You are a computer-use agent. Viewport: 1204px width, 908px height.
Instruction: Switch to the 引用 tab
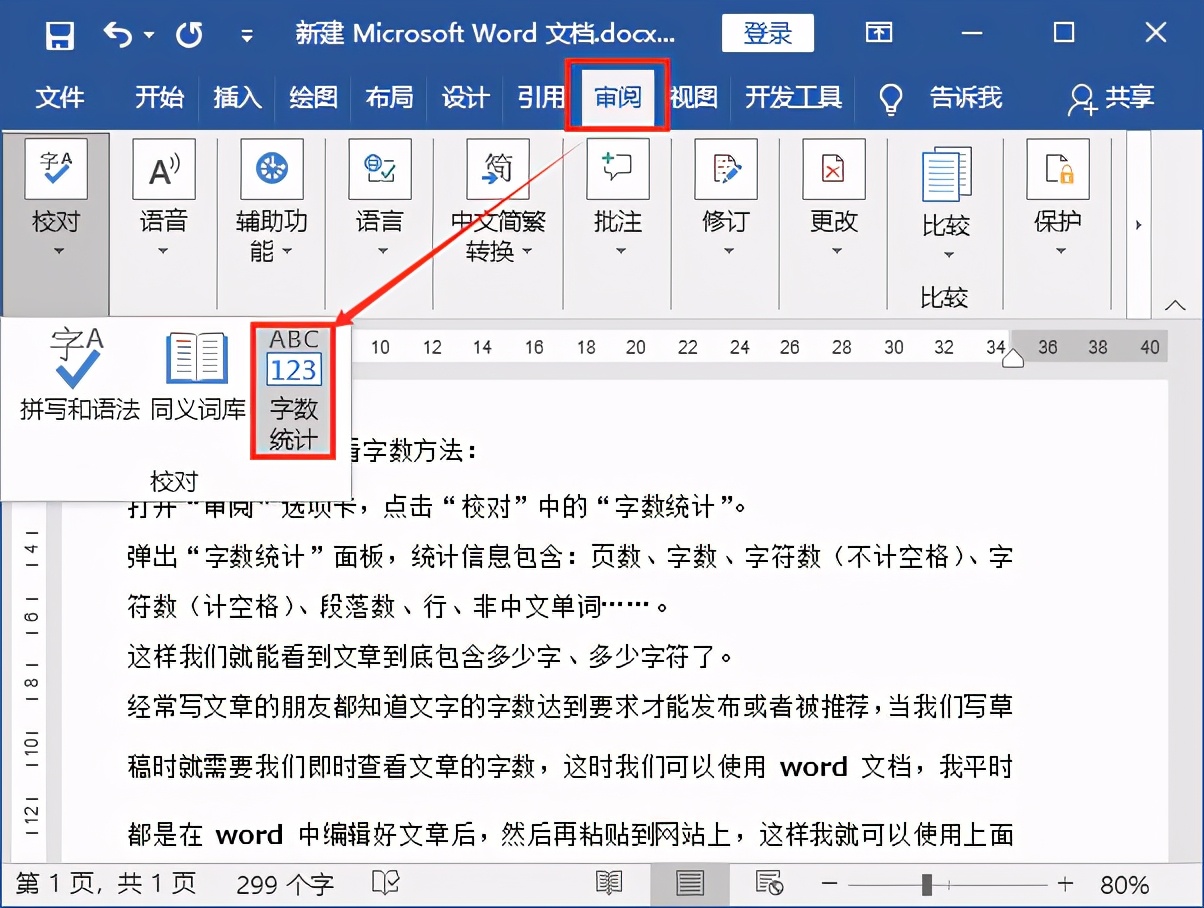click(x=541, y=98)
